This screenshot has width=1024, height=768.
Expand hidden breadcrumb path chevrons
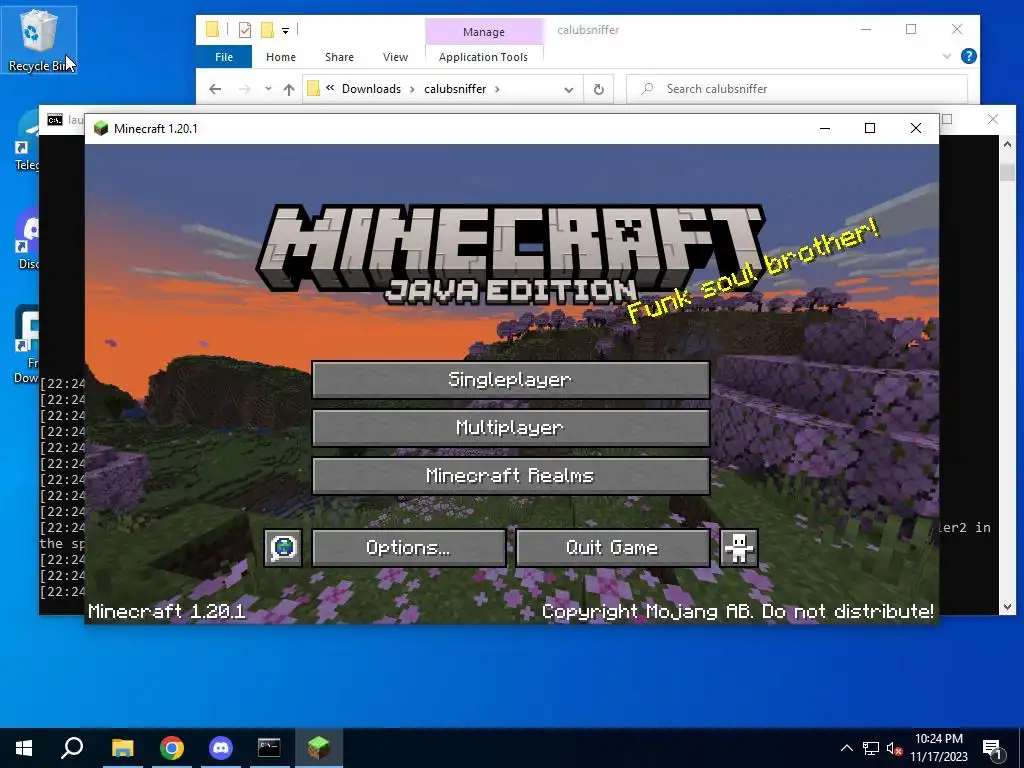click(x=330, y=88)
